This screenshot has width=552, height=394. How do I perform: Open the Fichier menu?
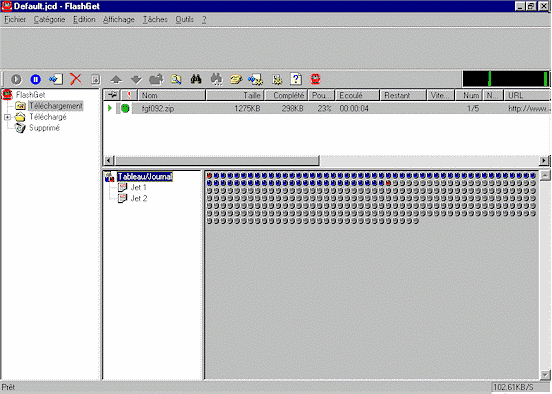15,19
